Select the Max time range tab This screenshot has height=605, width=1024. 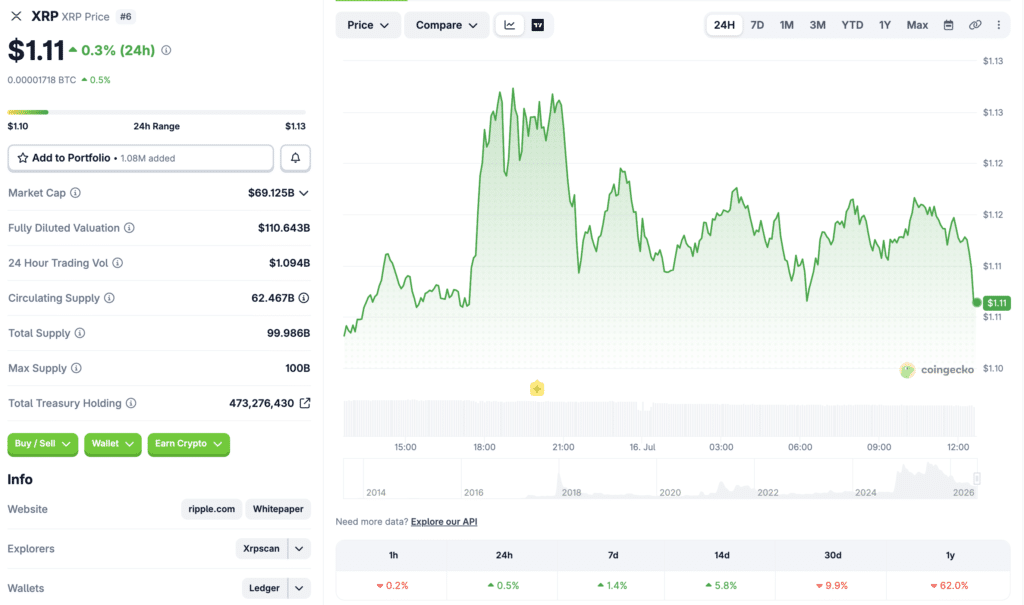pyautogui.click(x=917, y=25)
